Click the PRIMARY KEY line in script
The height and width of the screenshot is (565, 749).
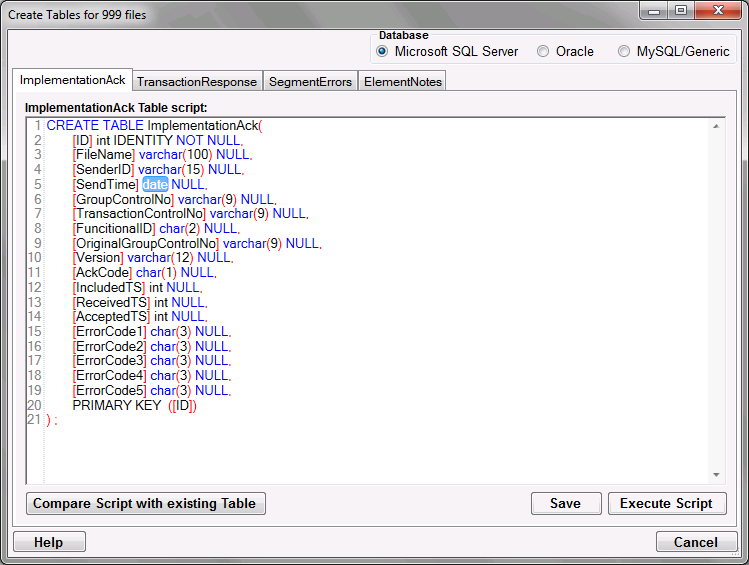click(134, 405)
